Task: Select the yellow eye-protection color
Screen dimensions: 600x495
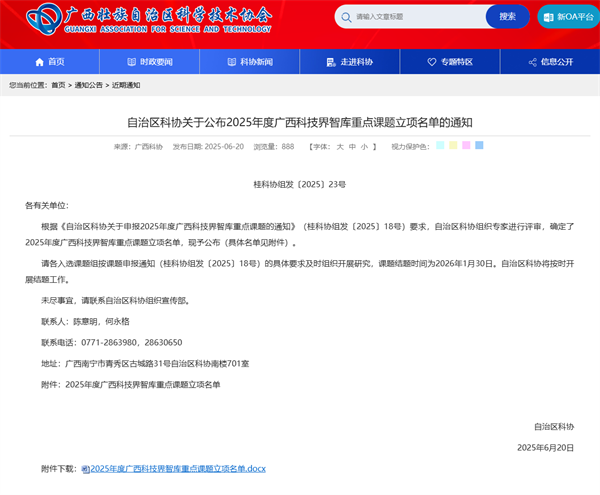Action: [x=453, y=145]
